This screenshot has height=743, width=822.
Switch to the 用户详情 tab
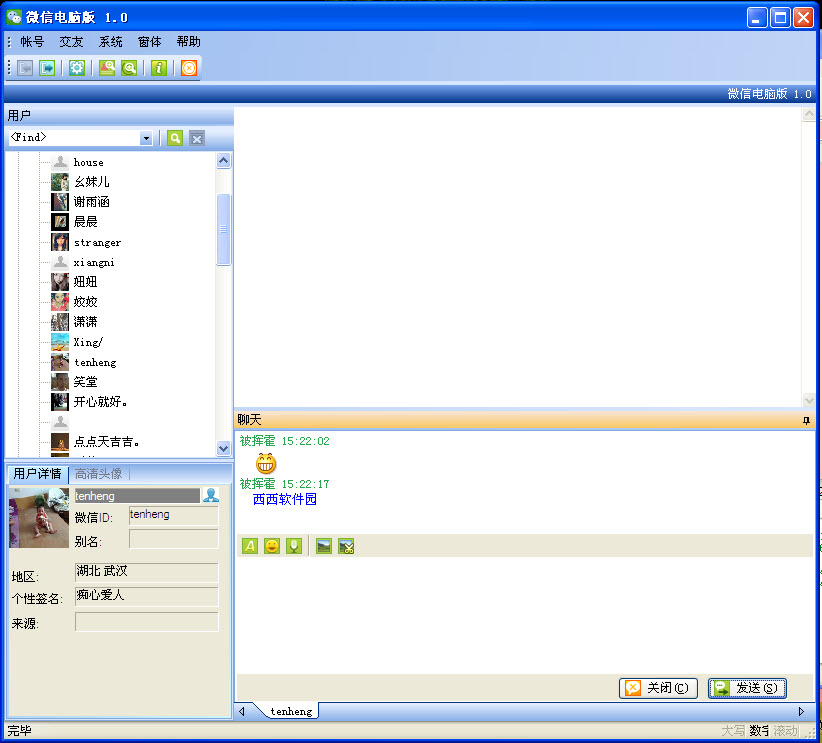click(x=37, y=474)
